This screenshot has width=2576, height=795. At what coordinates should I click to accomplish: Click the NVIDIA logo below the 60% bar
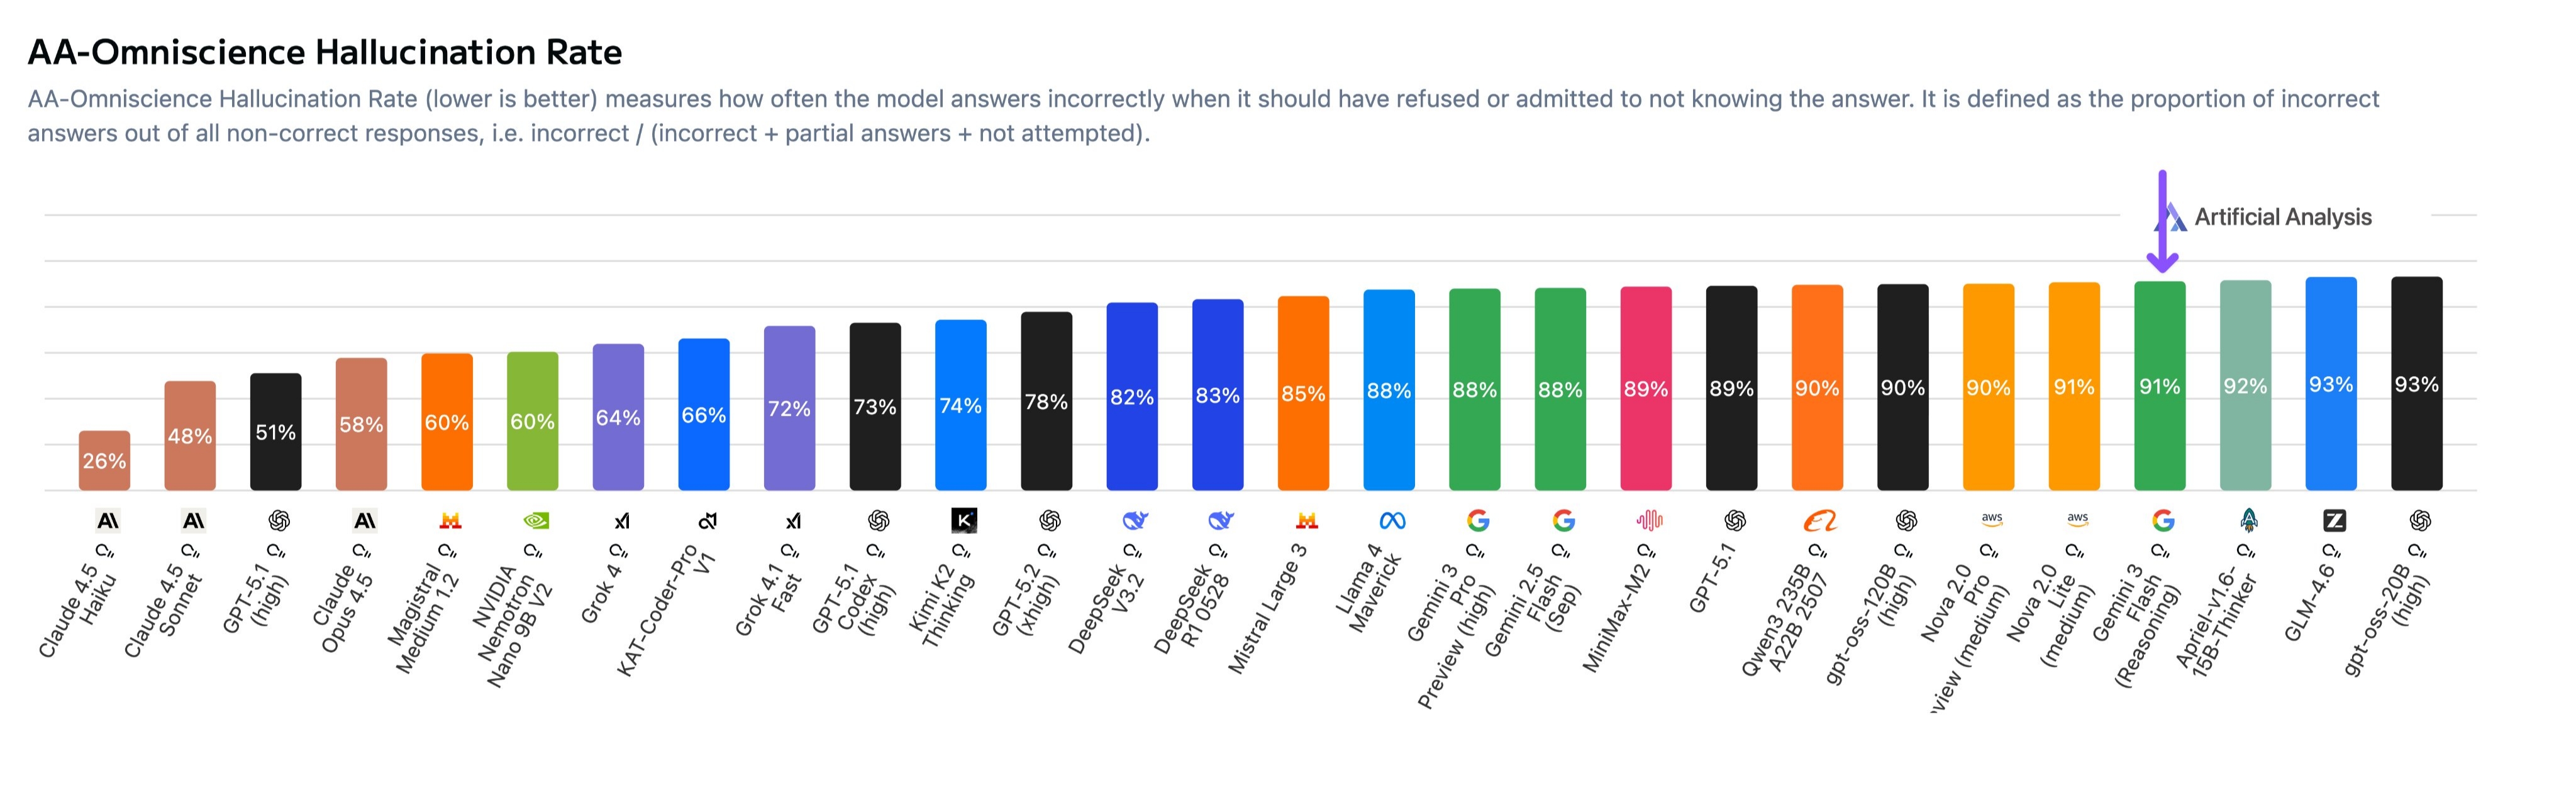536,520
